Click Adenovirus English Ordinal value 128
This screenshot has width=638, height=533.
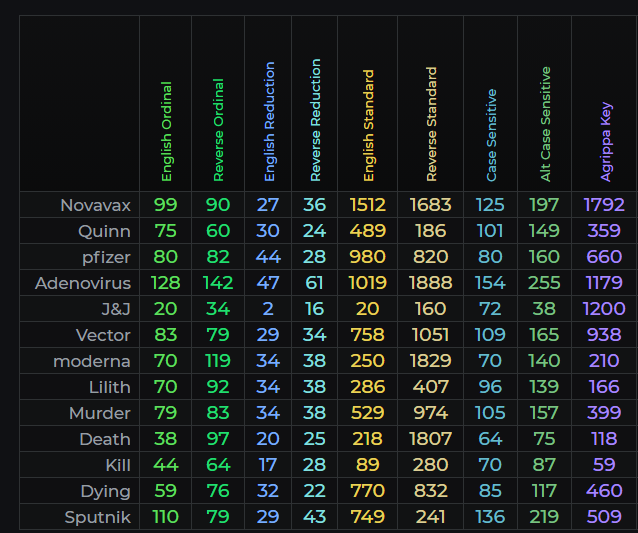pos(166,283)
